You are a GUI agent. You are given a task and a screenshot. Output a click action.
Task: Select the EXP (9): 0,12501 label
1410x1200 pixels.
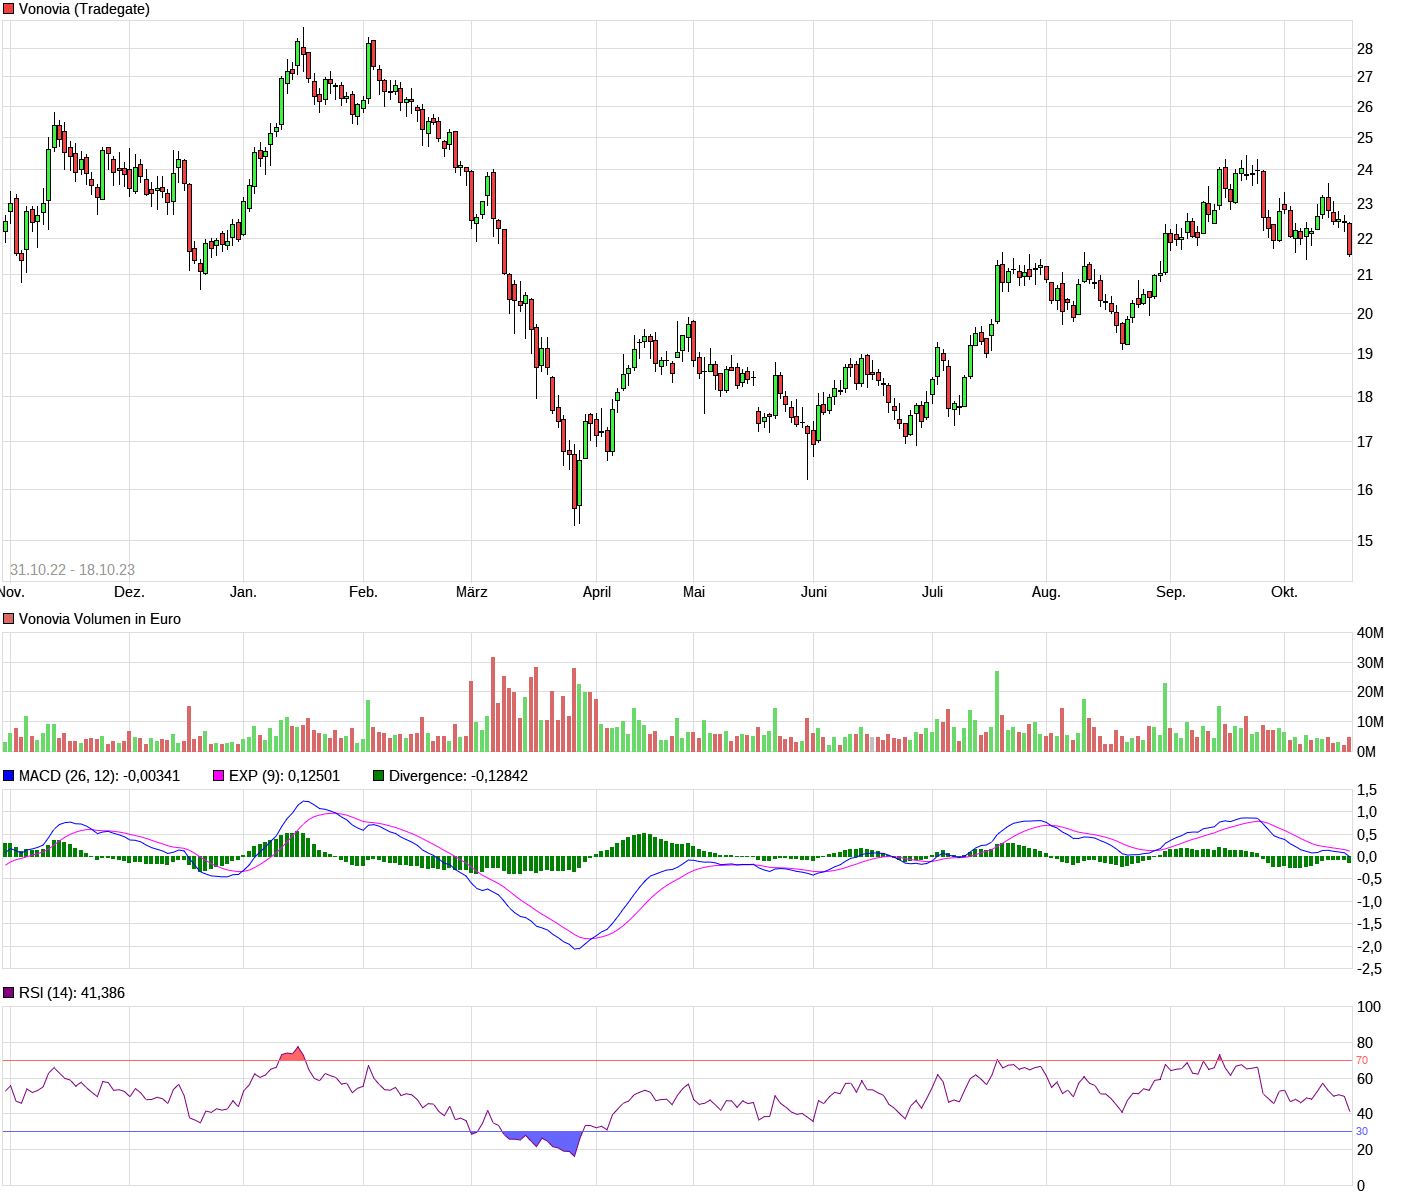click(284, 776)
